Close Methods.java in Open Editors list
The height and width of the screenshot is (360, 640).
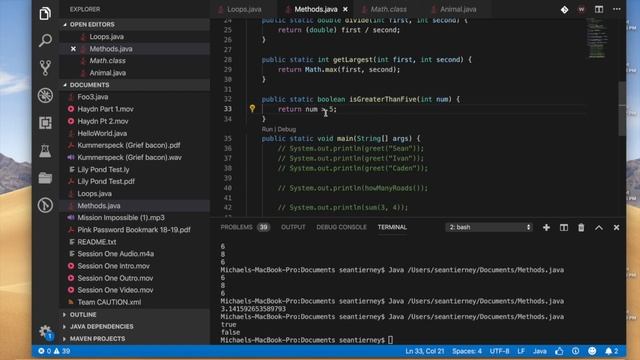click(73, 49)
